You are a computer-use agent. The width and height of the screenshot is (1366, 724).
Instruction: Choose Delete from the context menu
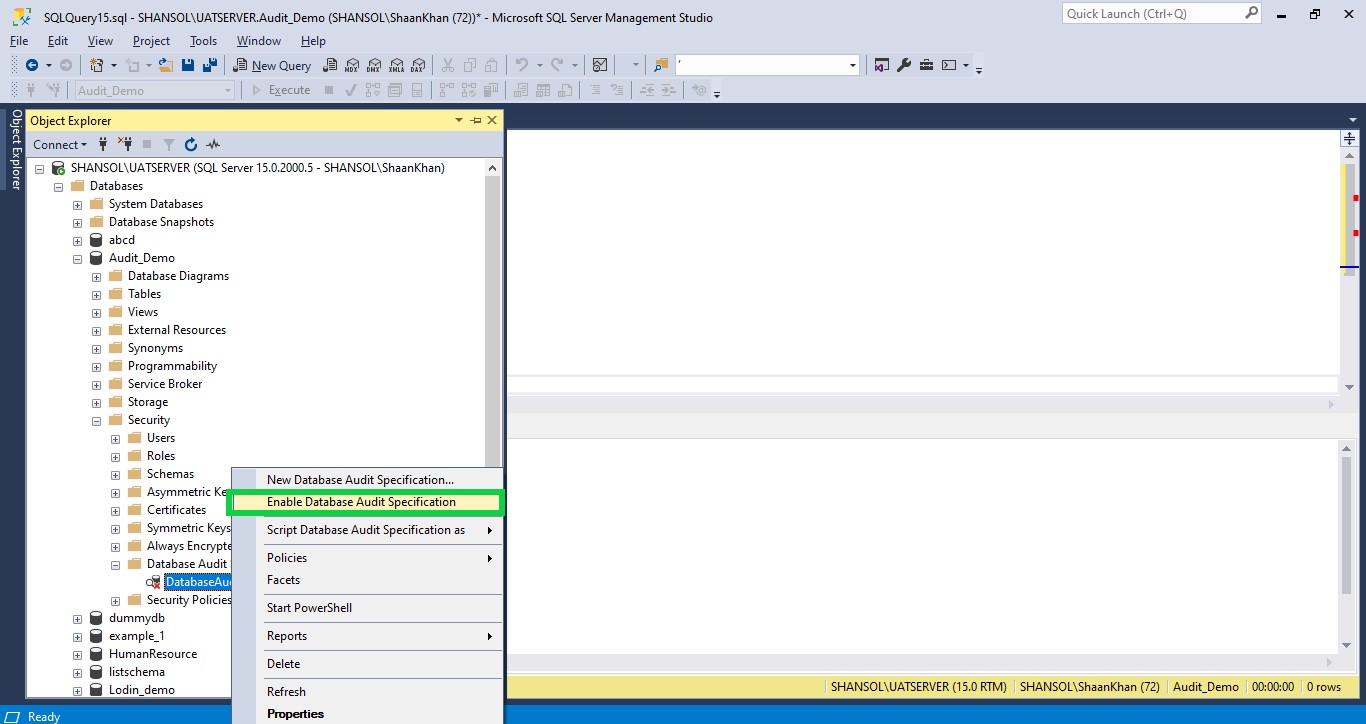283,663
